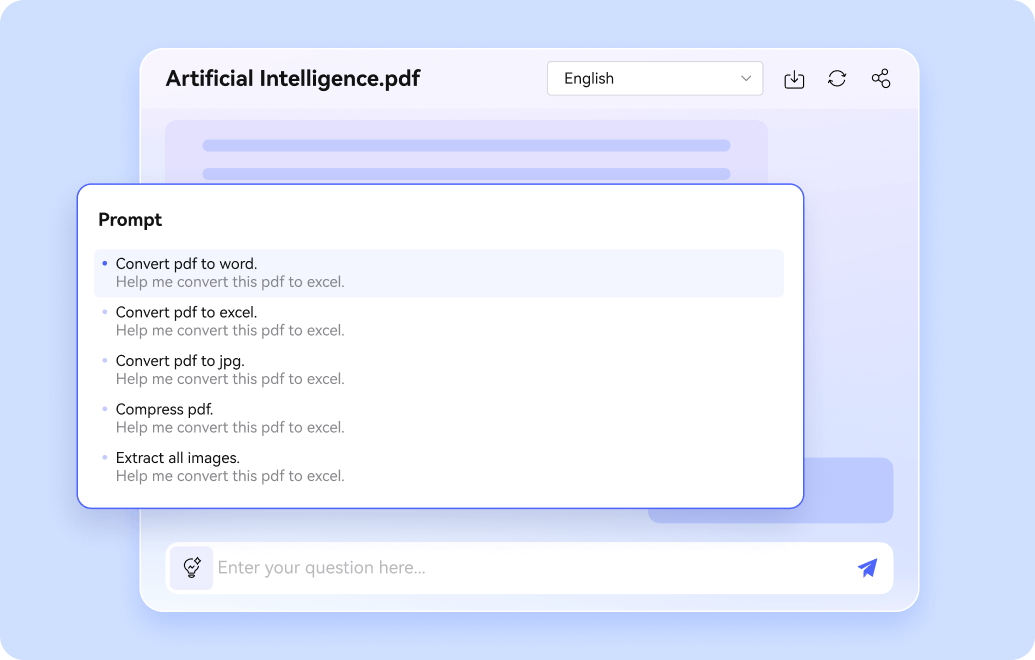Image resolution: width=1035 pixels, height=660 pixels.
Task: Select the "Convert pdf to word." prompt
Action: tap(187, 264)
